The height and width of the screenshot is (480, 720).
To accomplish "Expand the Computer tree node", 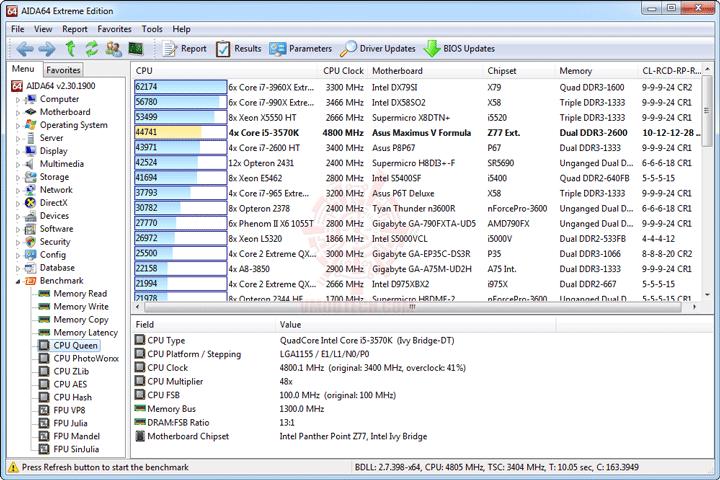I will point(18,100).
